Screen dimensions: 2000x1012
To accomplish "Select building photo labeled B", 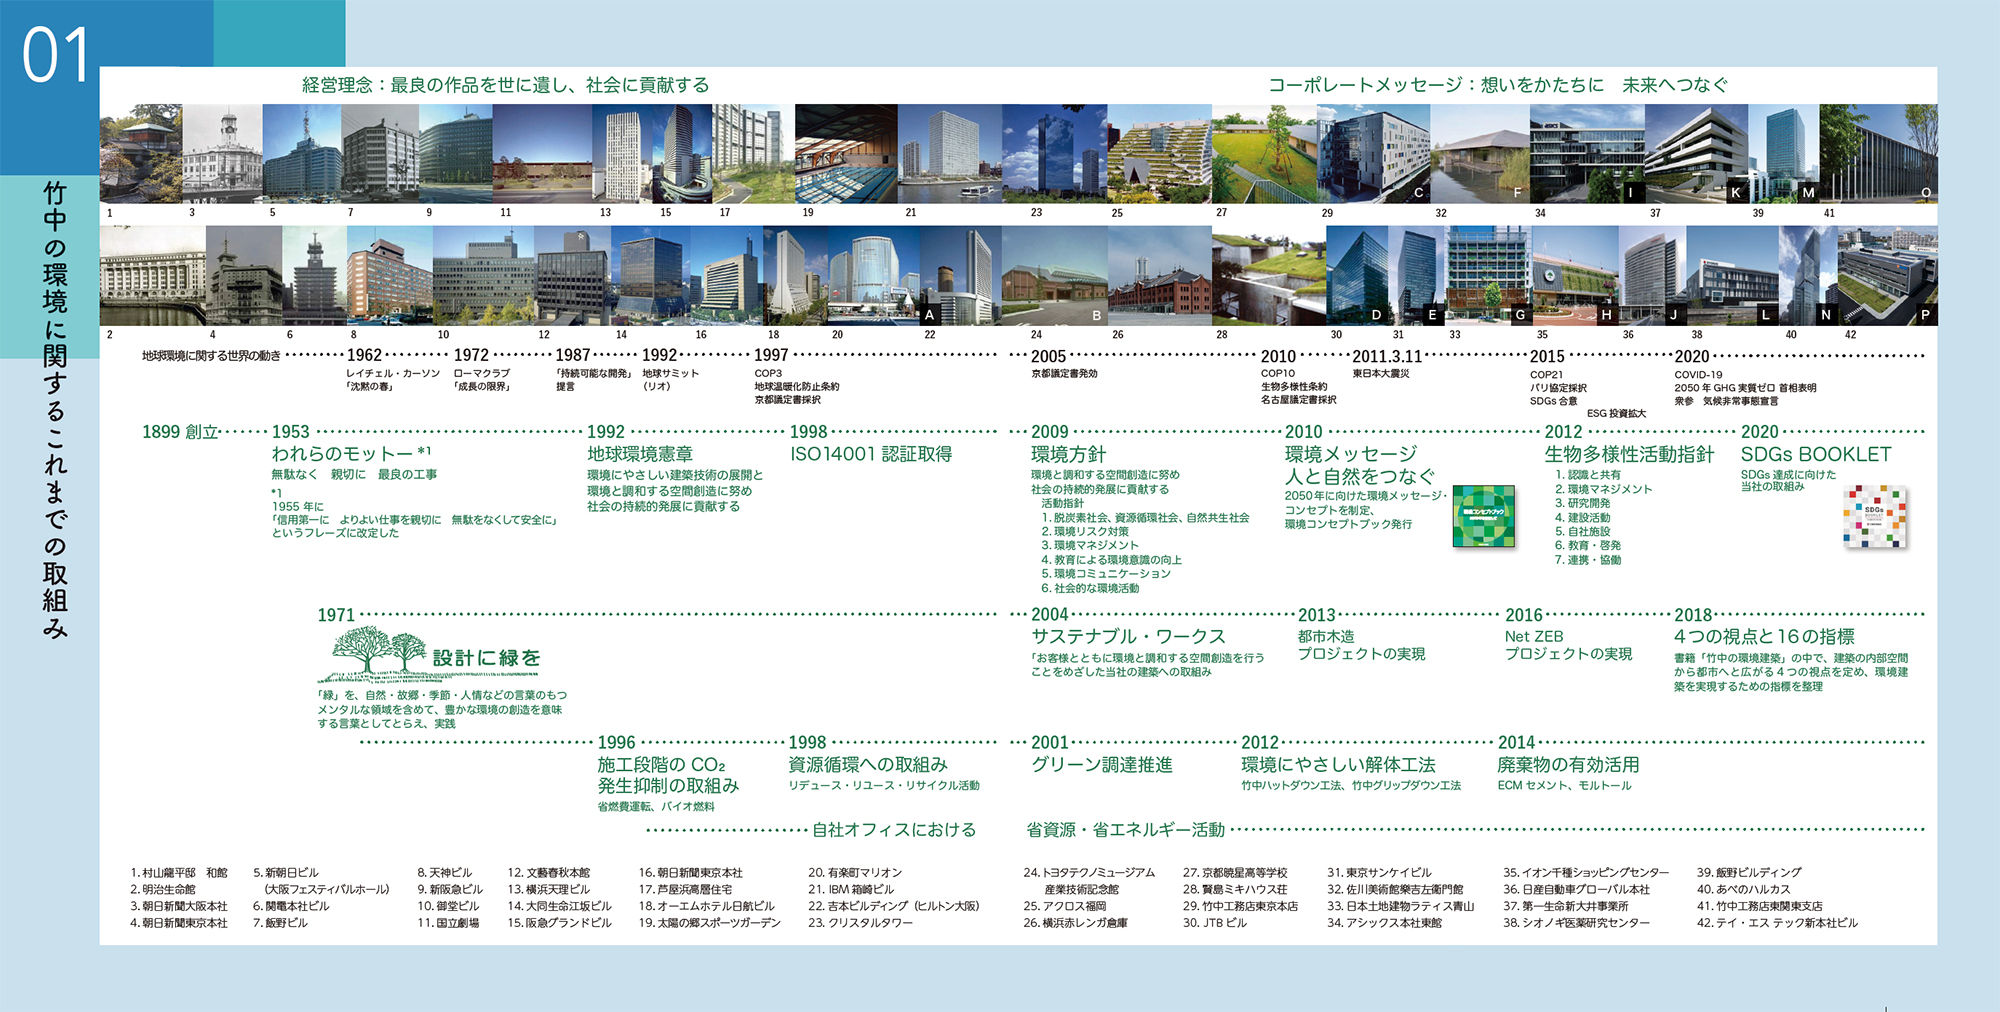I will tap(1054, 275).
